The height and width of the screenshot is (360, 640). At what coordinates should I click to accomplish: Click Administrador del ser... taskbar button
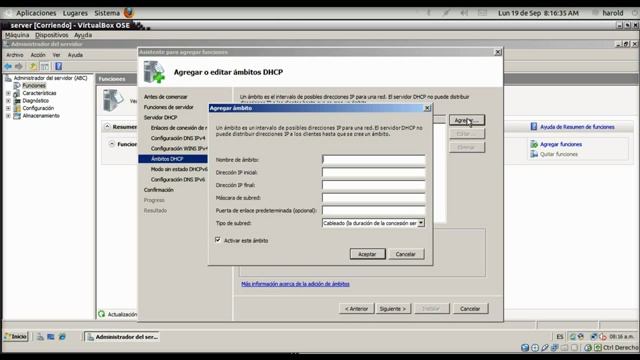pyautogui.click(x=122, y=337)
